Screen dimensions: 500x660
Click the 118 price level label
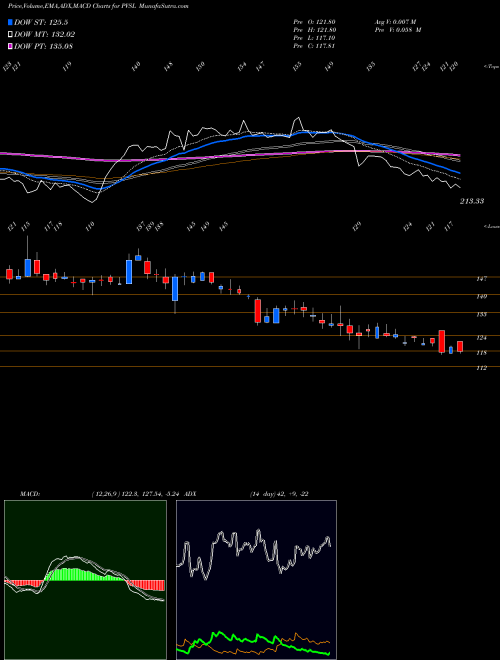pyautogui.click(x=482, y=353)
